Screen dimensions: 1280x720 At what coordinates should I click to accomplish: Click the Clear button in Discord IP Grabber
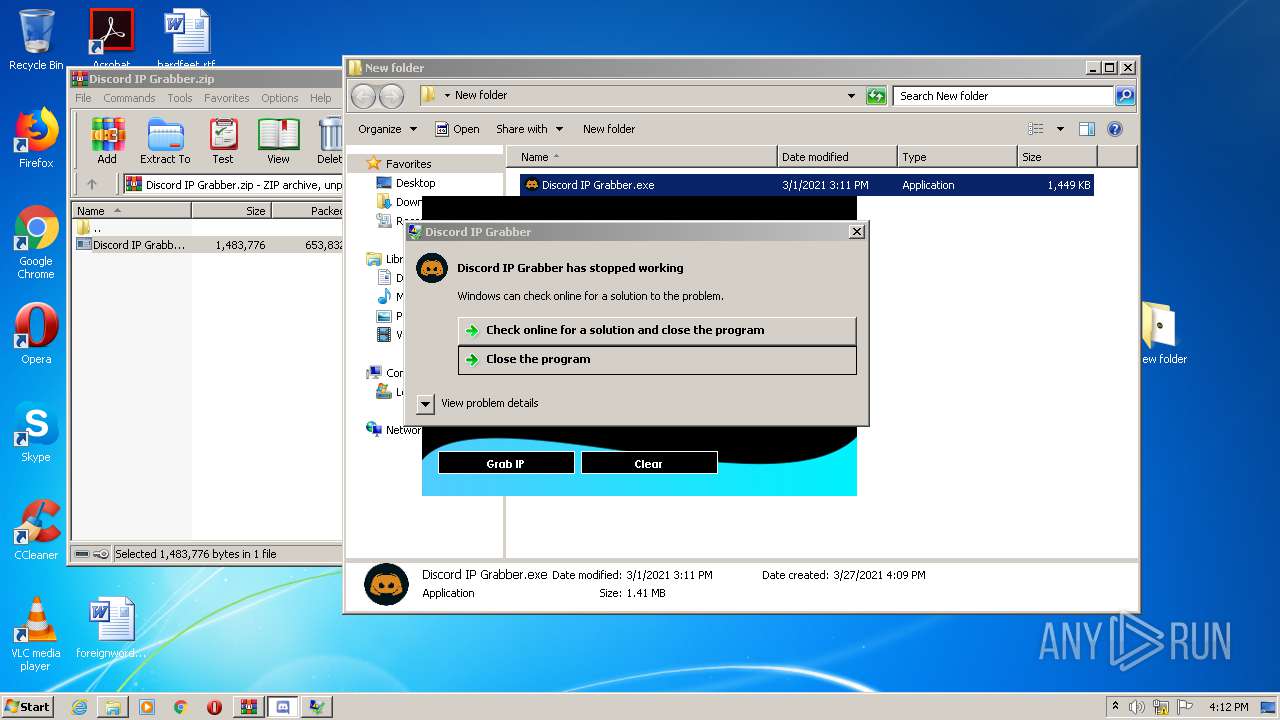tap(649, 463)
